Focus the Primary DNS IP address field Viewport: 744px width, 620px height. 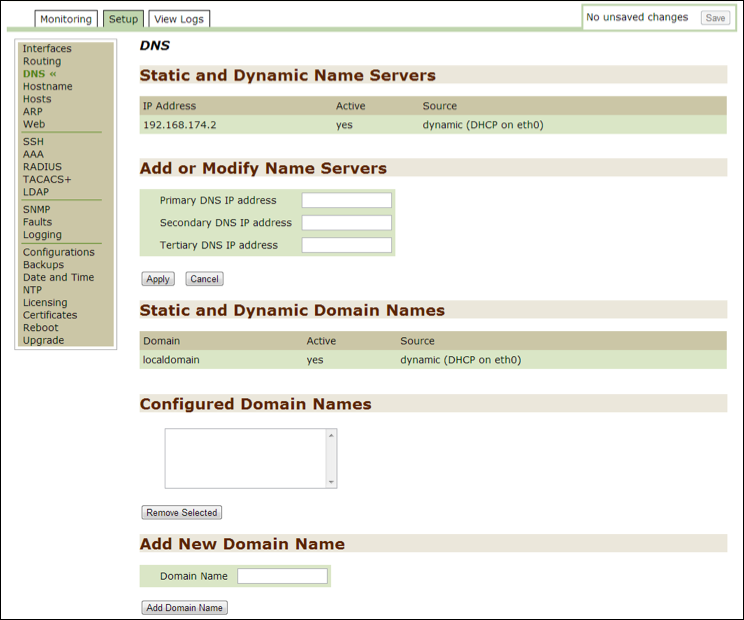pos(346,201)
